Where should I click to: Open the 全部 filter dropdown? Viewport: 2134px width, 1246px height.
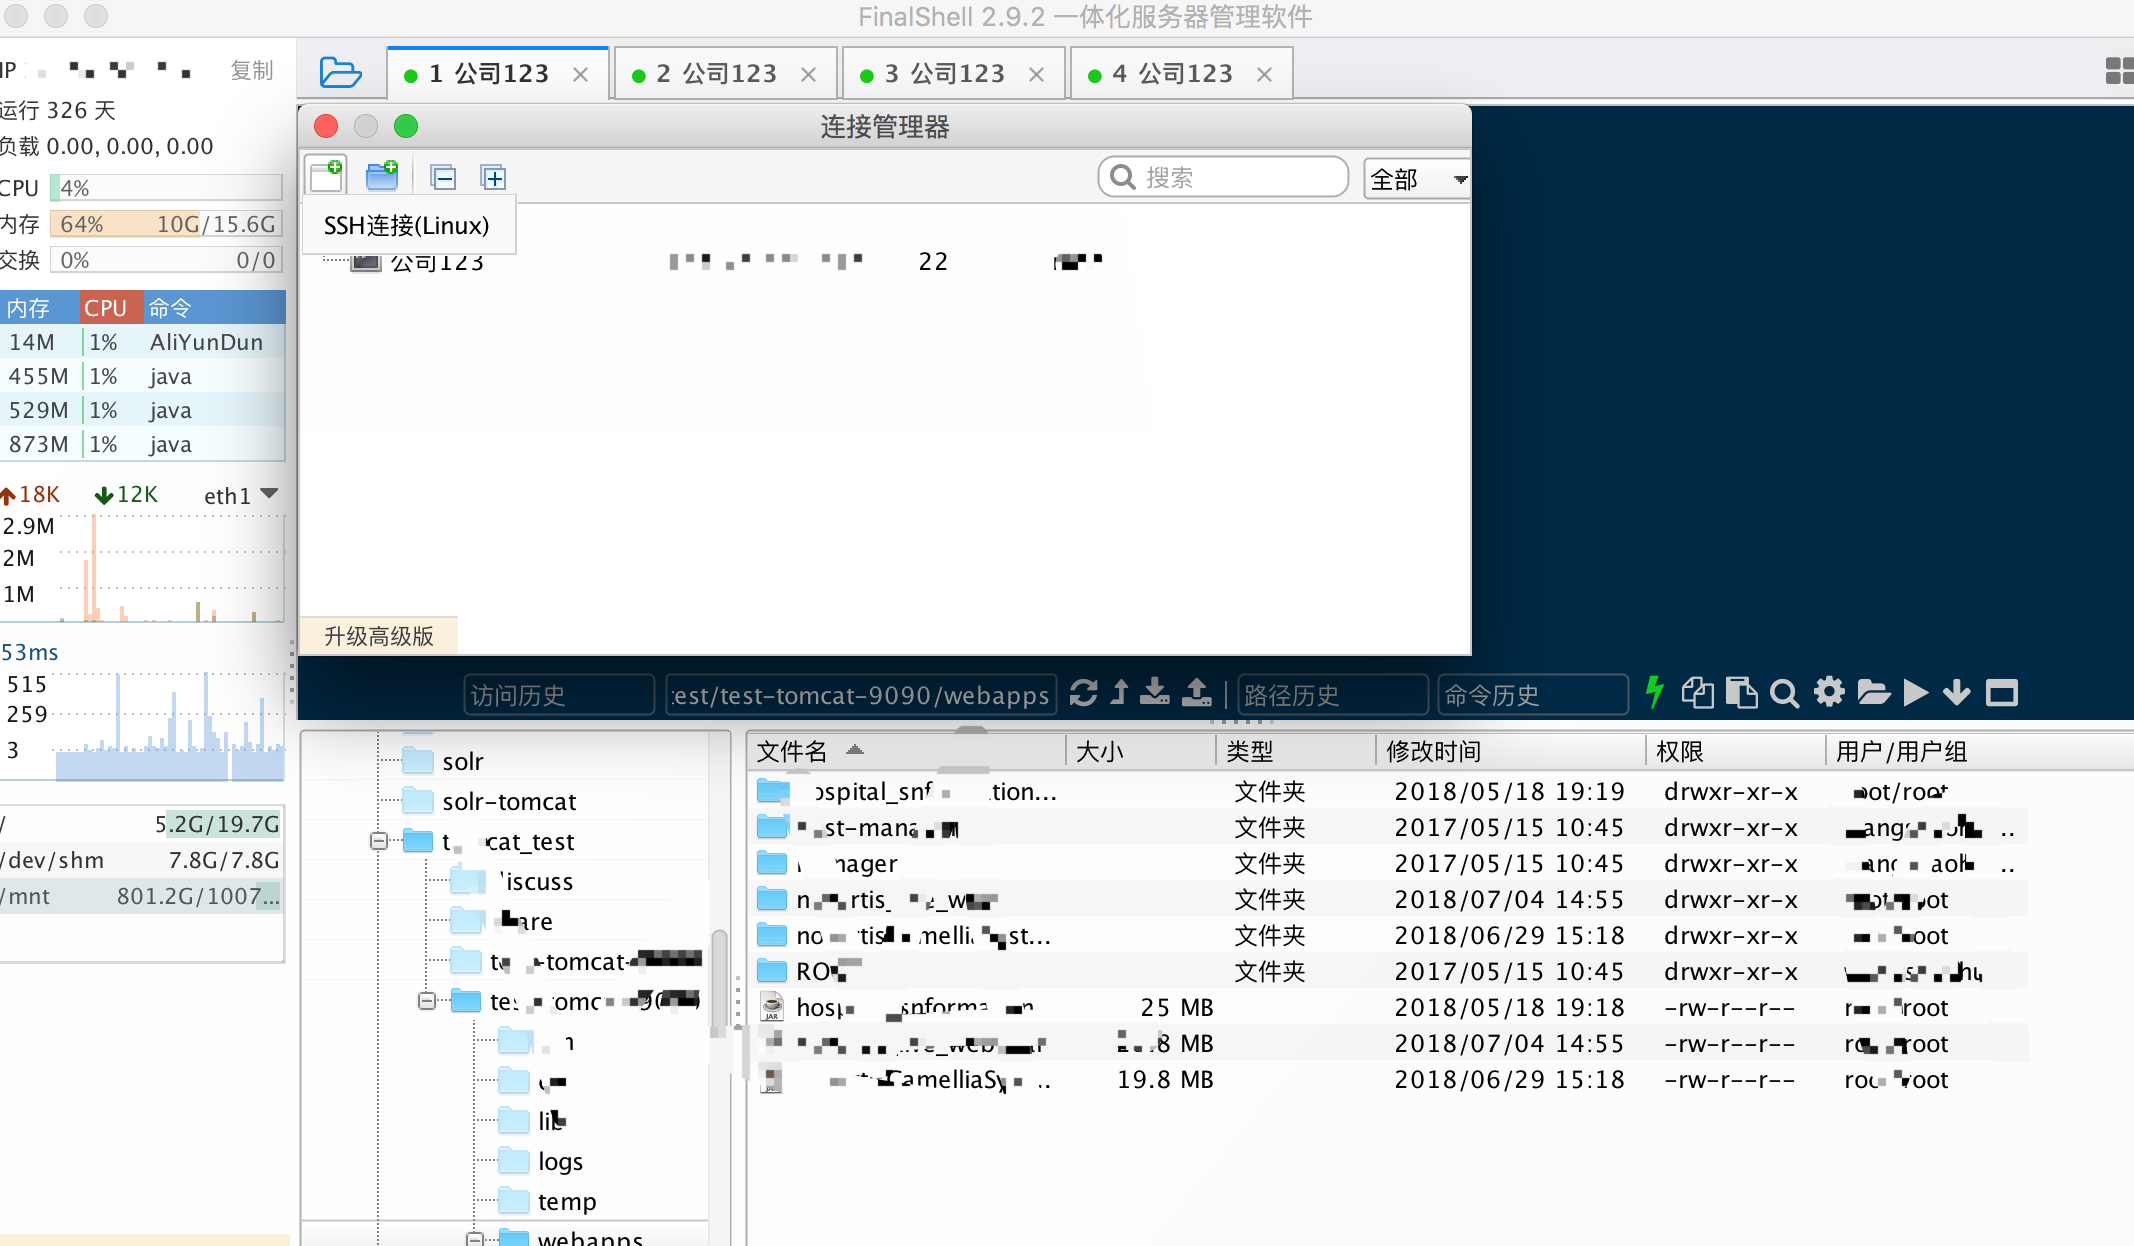(1416, 179)
